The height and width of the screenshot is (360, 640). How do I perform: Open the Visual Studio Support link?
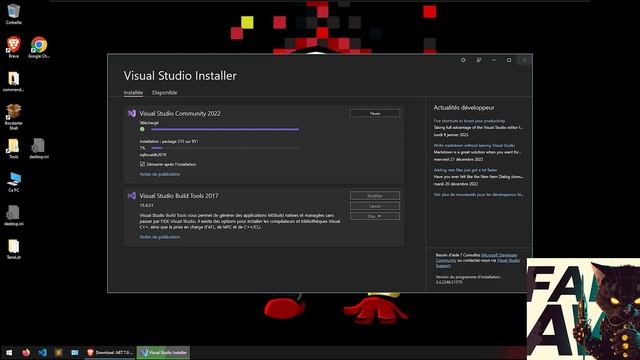[508, 260]
